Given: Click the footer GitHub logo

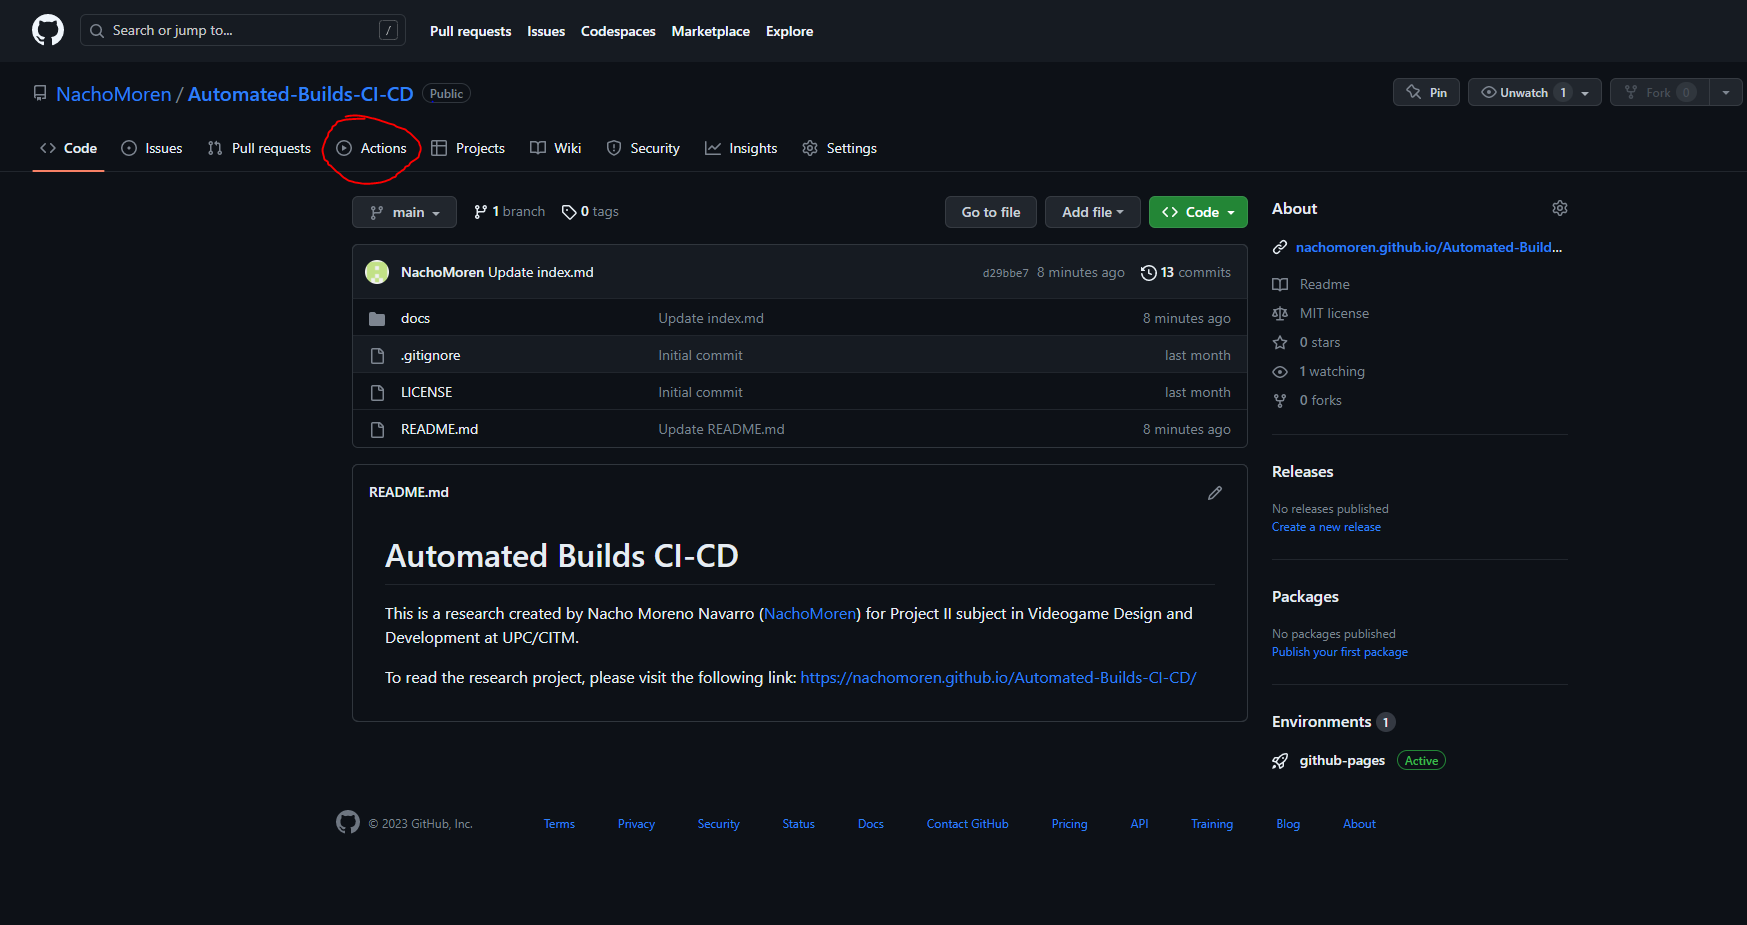Looking at the screenshot, I should [x=348, y=822].
